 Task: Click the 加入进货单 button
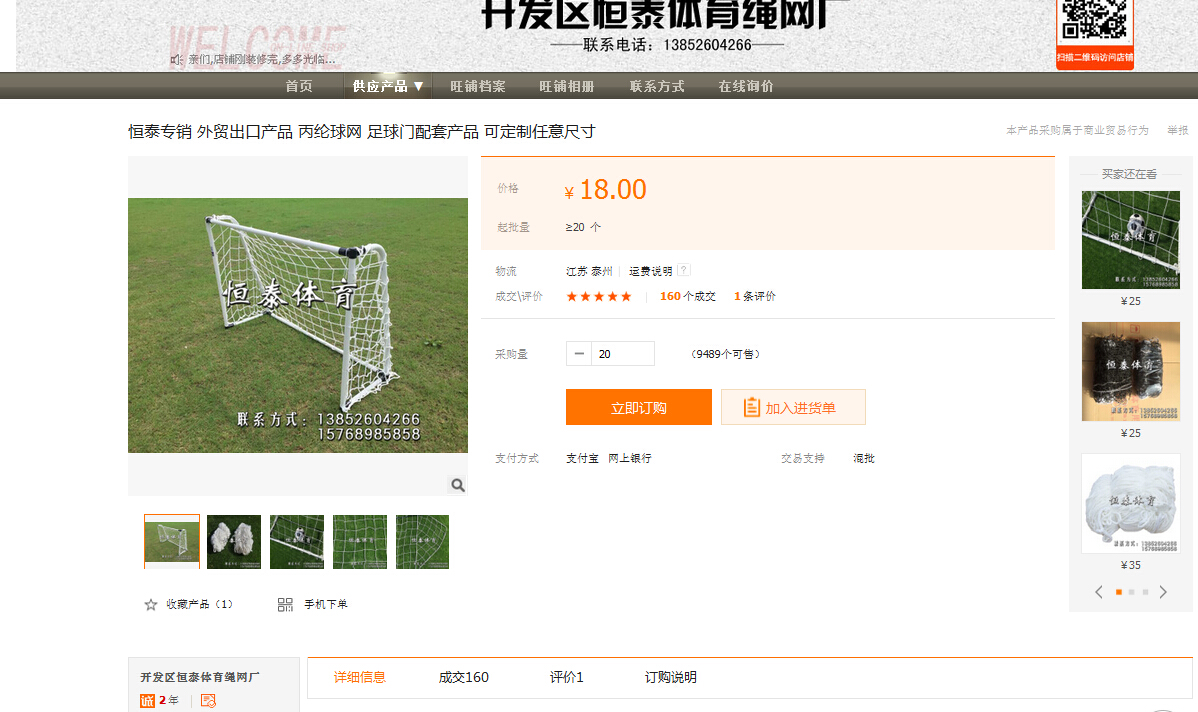pos(793,408)
